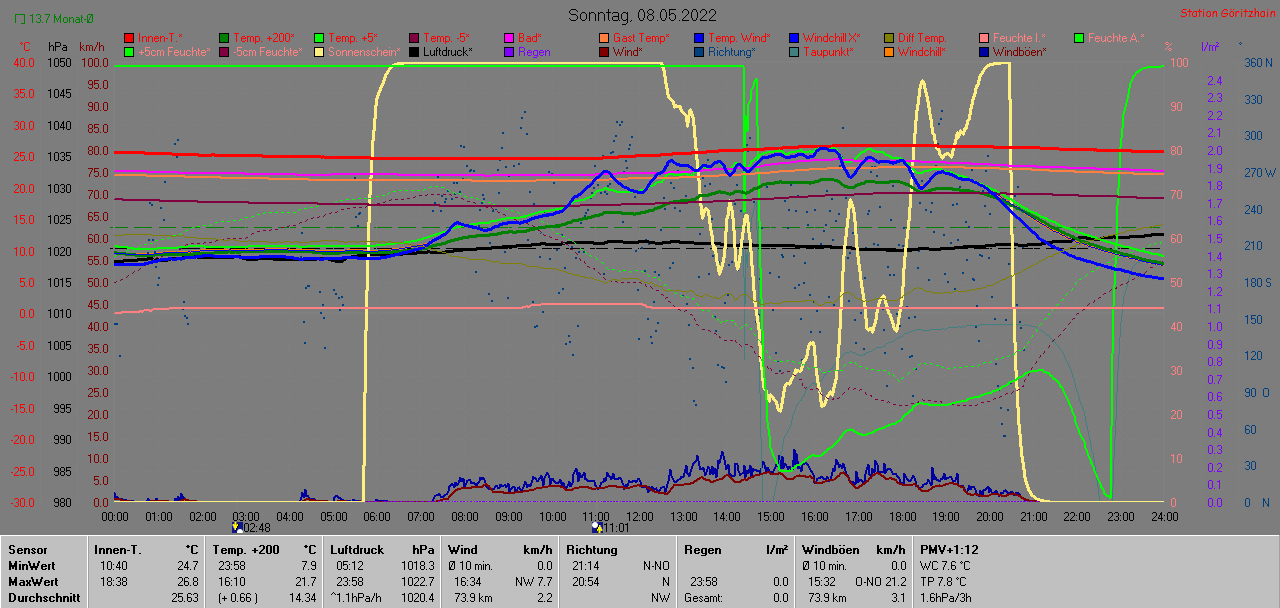Click the 12:00 time axis label

click(x=640, y=516)
